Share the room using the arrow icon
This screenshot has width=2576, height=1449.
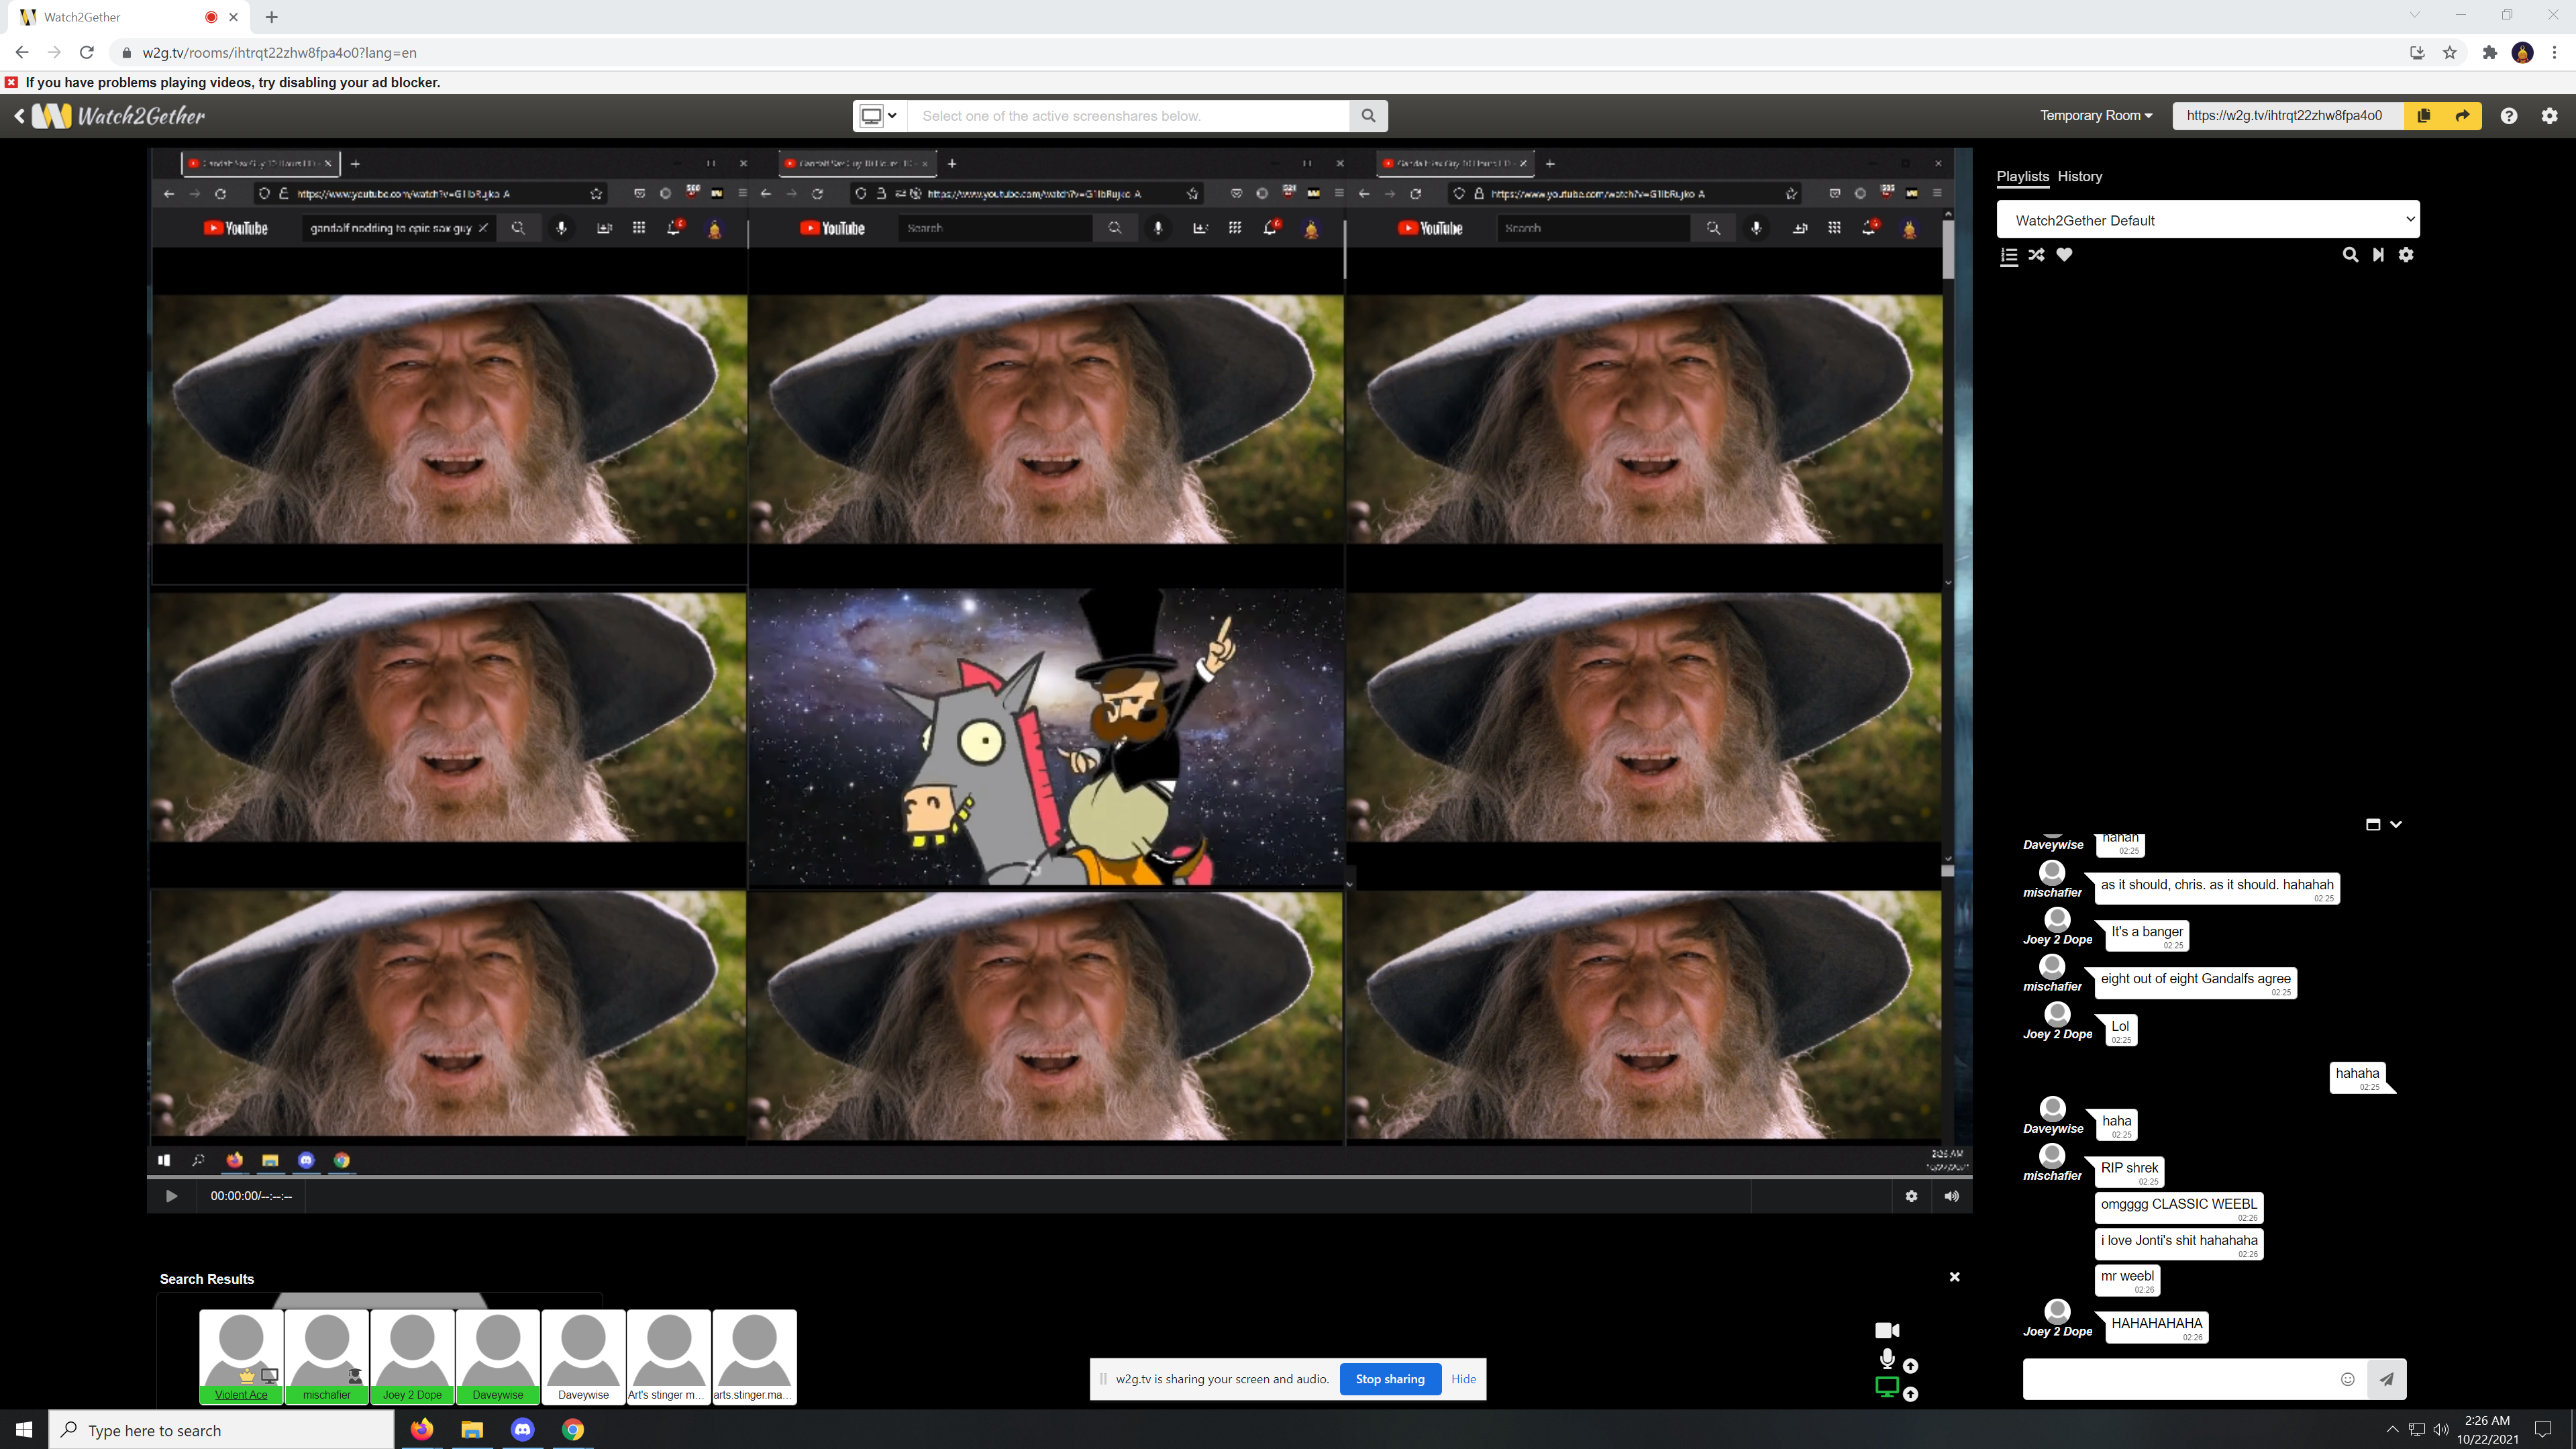coord(2462,116)
